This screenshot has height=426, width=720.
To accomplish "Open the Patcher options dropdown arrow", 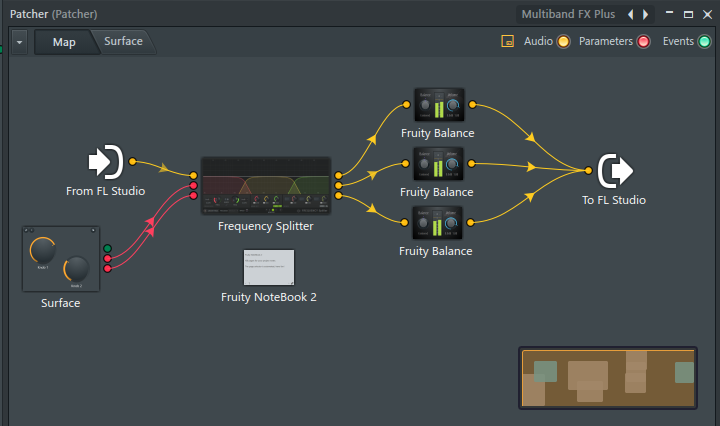I will click(x=19, y=42).
